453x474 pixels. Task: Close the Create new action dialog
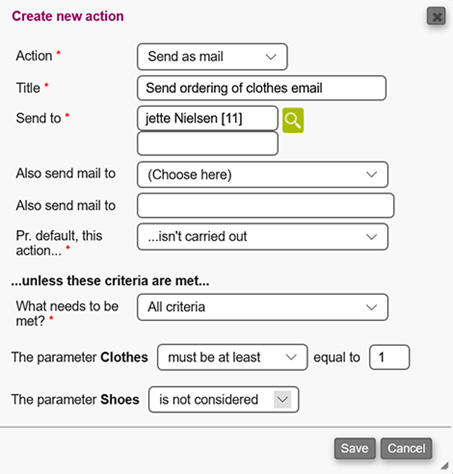pyautogui.click(x=436, y=16)
